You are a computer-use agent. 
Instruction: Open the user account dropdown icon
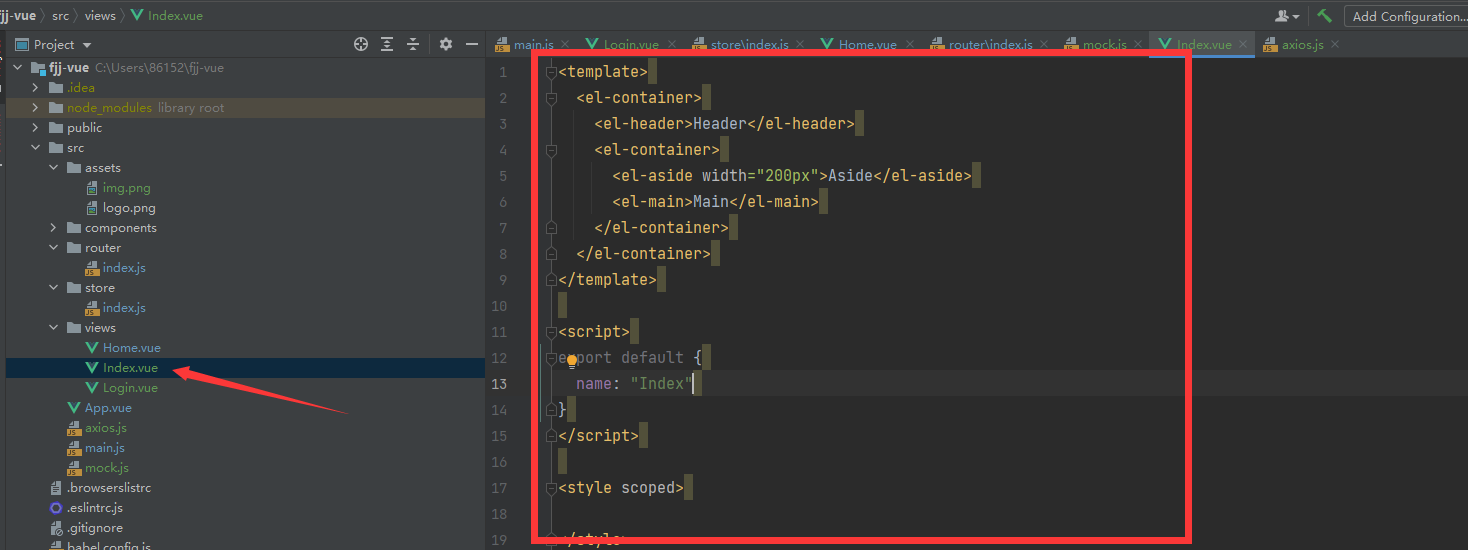pyautogui.click(x=1287, y=16)
